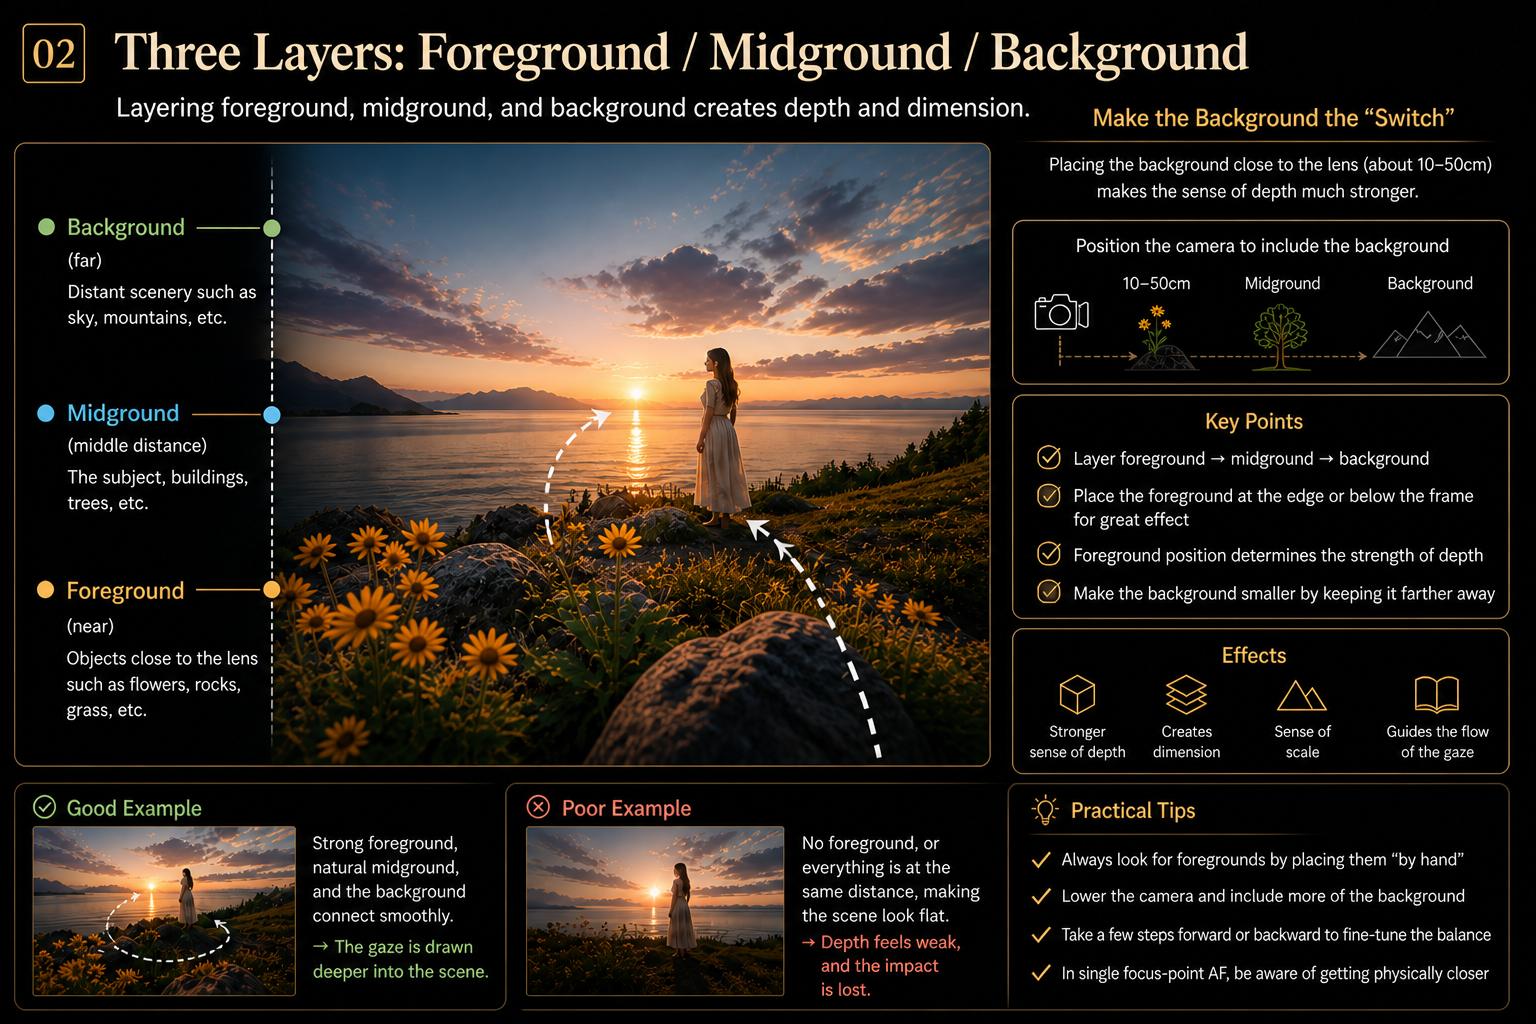Viewport: 1536px width, 1024px height.
Task: Click the orange Foreground dot on the dashed line
Action: [271, 590]
